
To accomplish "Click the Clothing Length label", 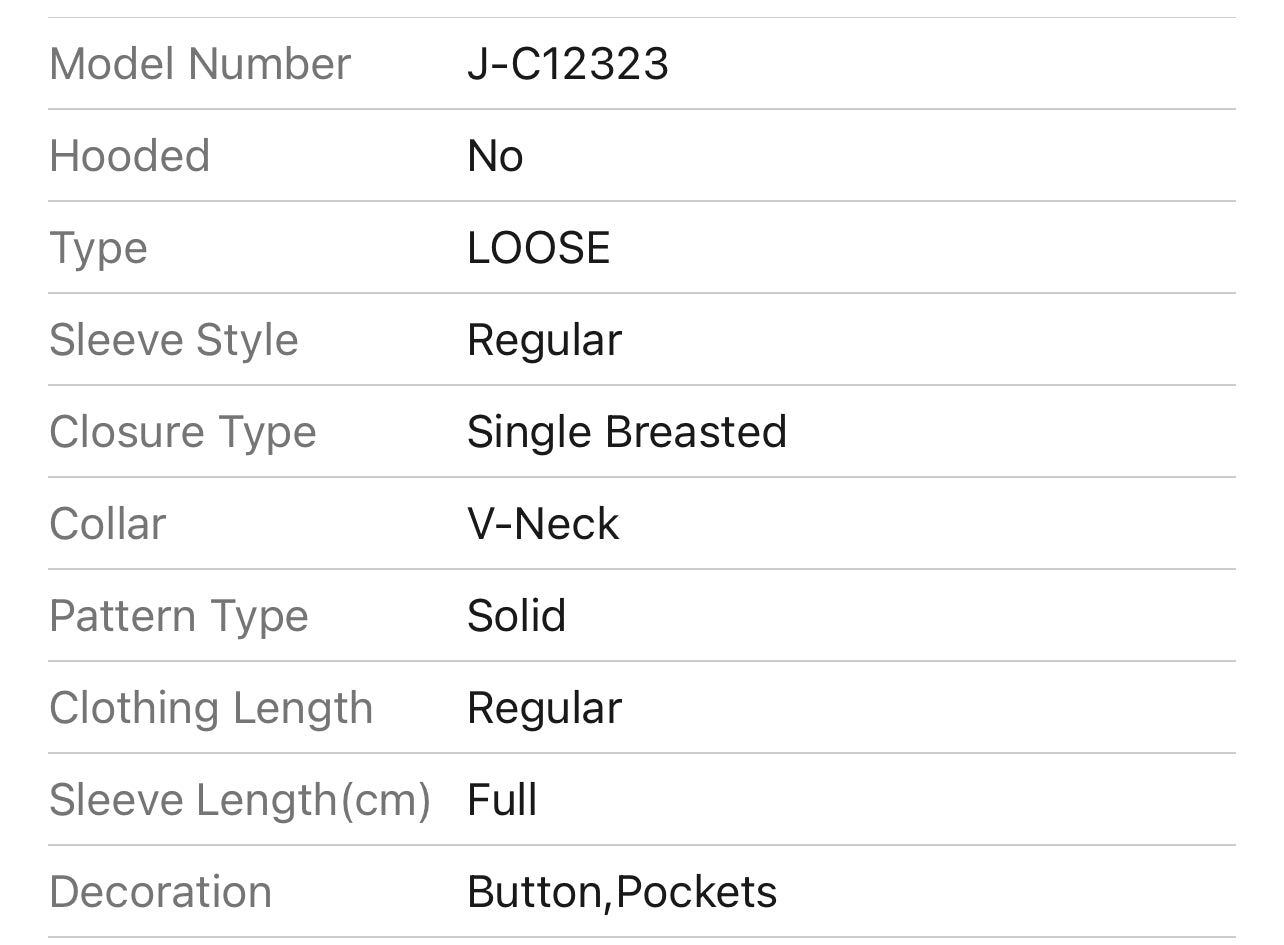I will 210,708.
